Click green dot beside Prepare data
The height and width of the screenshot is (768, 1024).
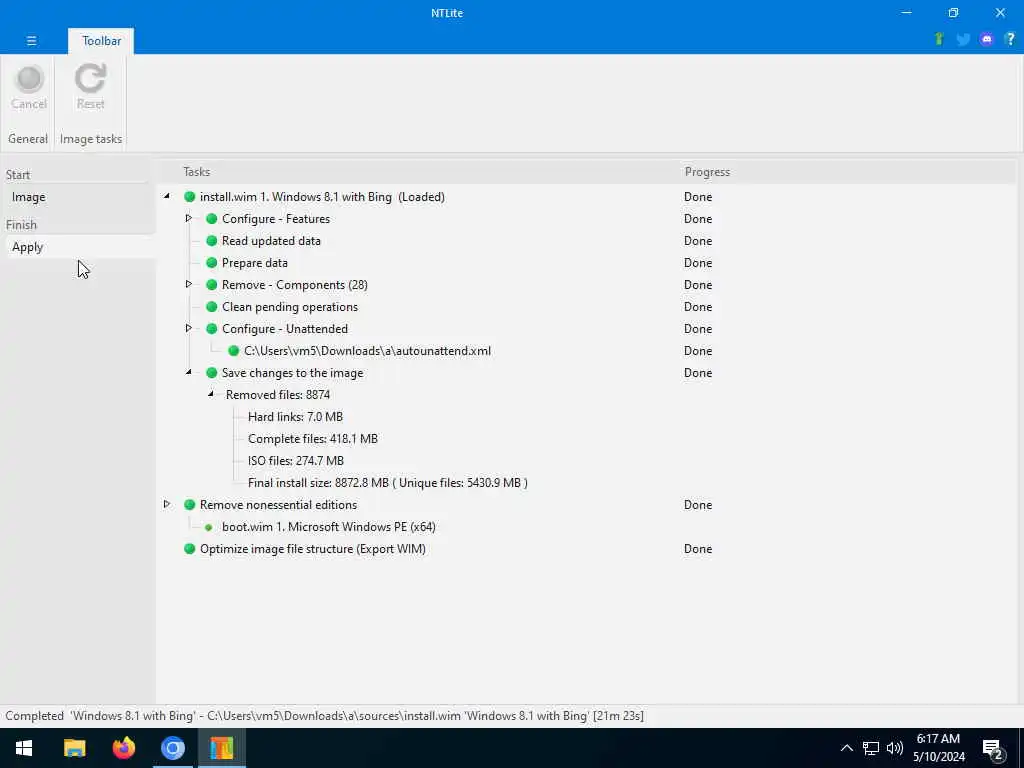point(212,263)
